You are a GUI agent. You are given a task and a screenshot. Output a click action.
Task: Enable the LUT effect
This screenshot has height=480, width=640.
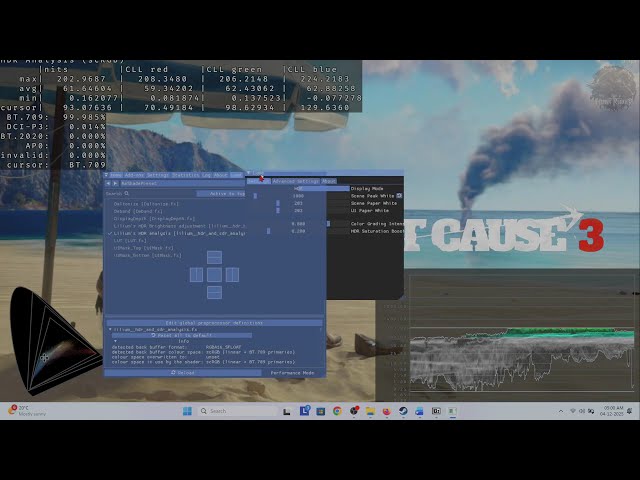coord(130,240)
